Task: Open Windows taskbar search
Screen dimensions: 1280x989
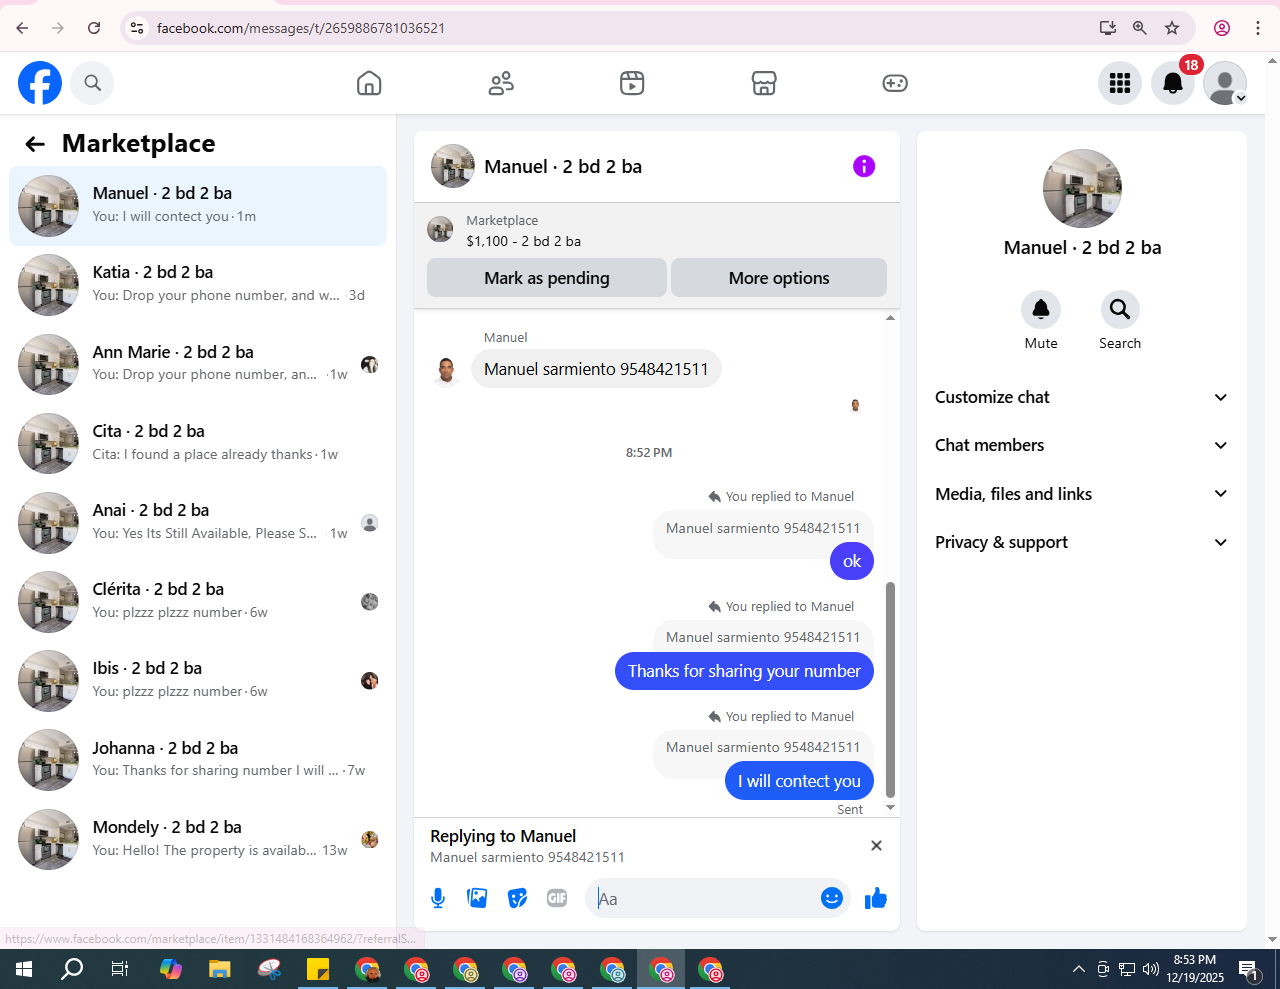Action: [72, 969]
